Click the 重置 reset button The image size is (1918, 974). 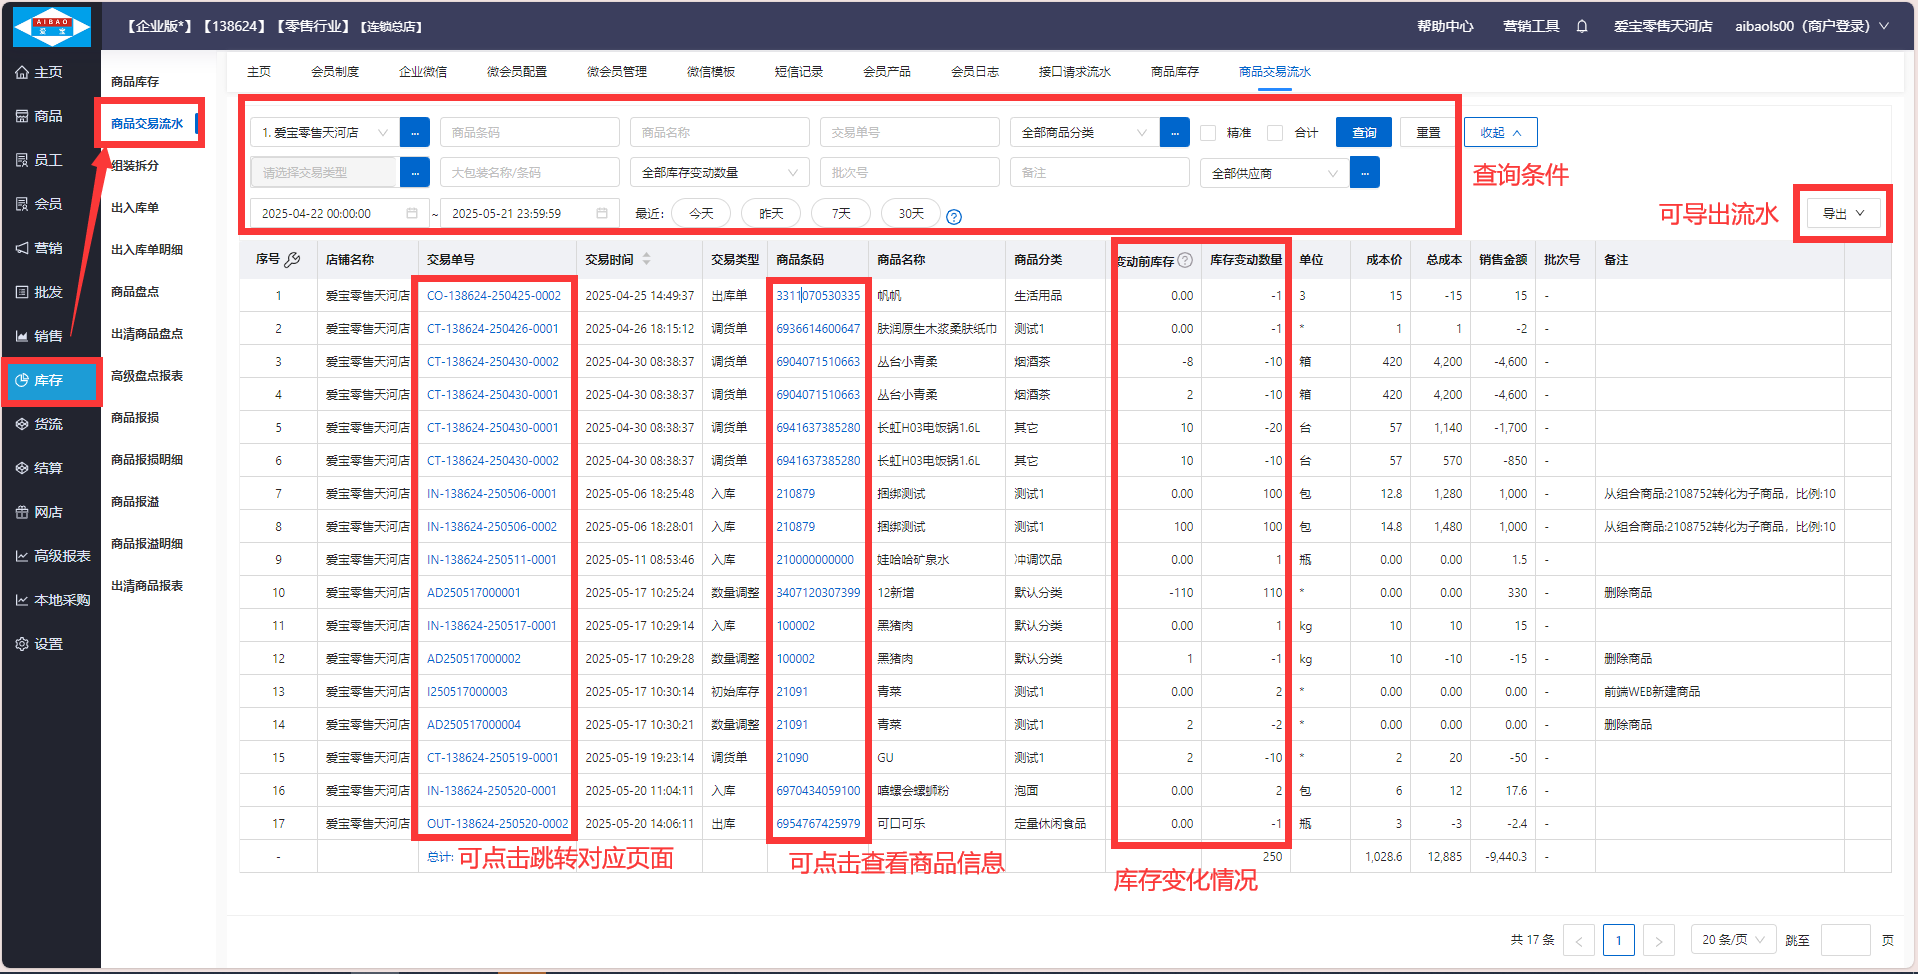tap(1428, 132)
